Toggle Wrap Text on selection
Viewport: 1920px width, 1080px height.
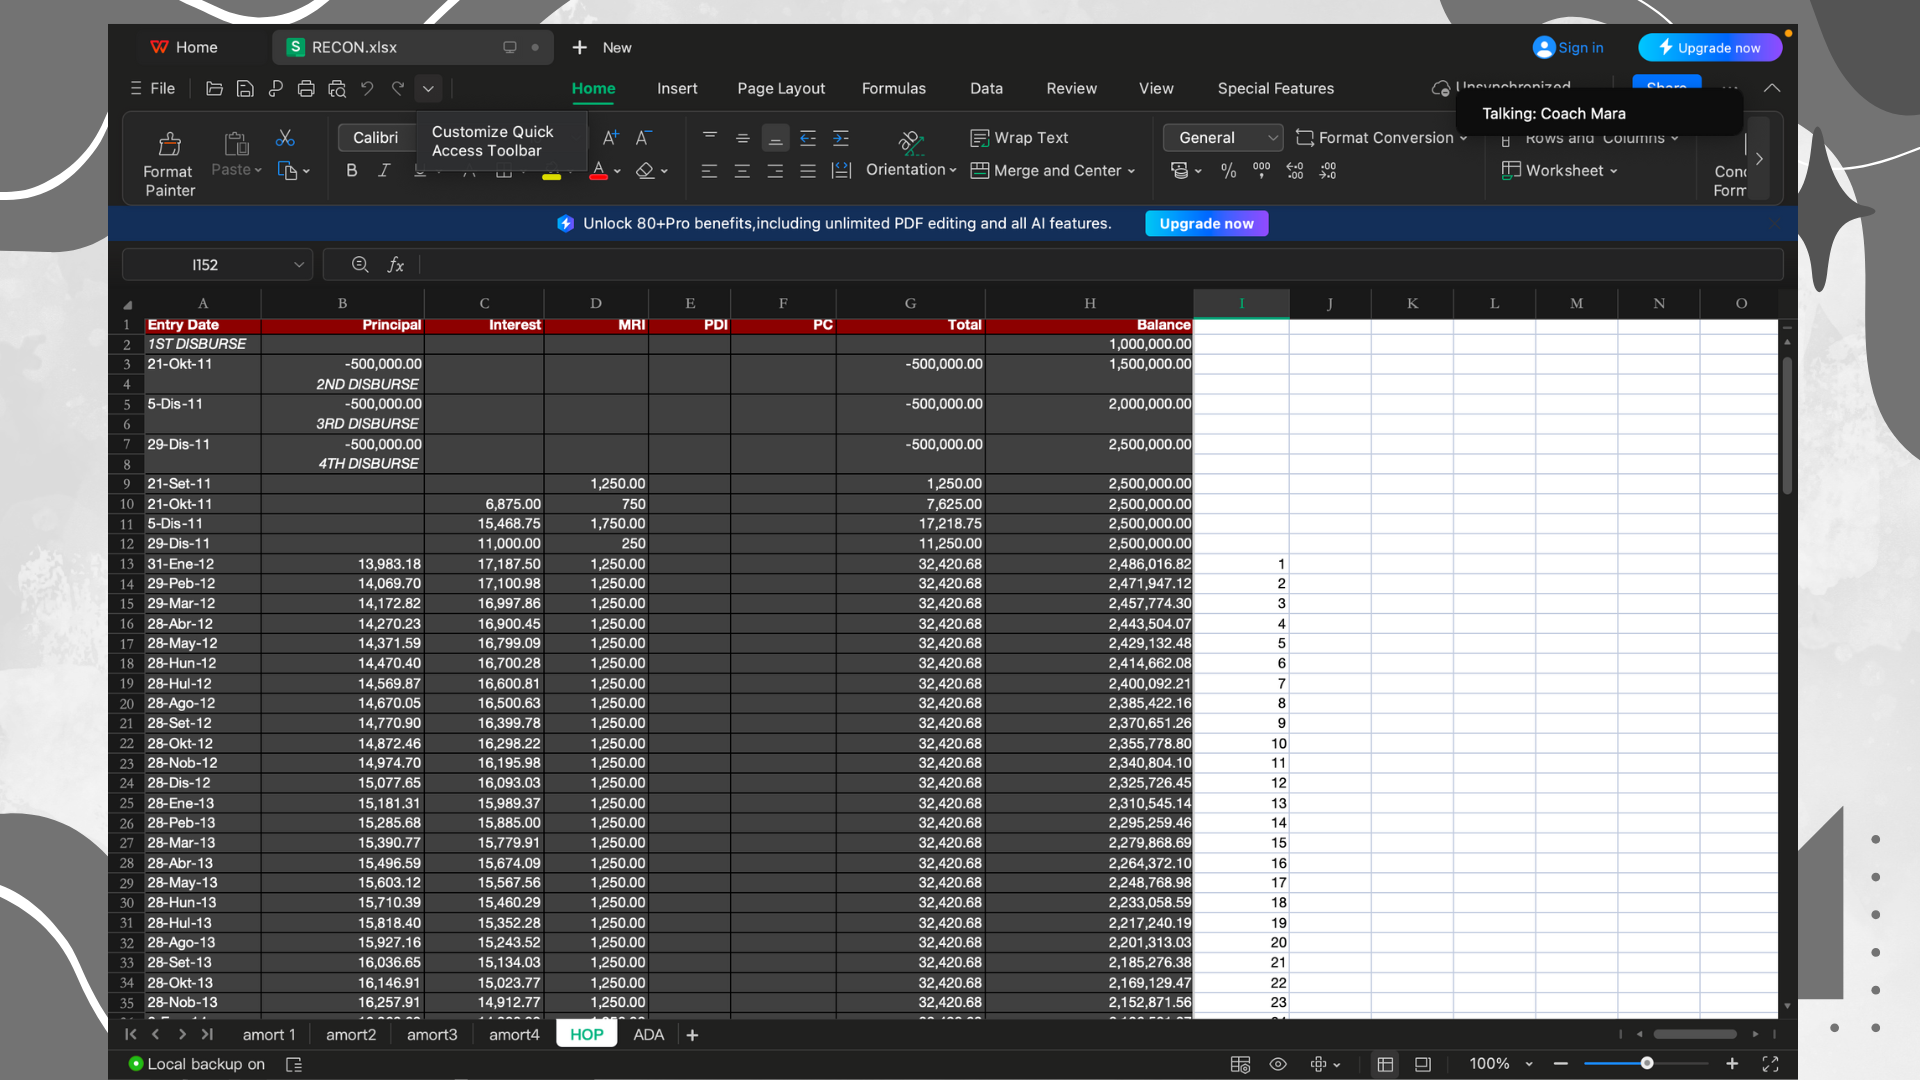point(1019,138)
